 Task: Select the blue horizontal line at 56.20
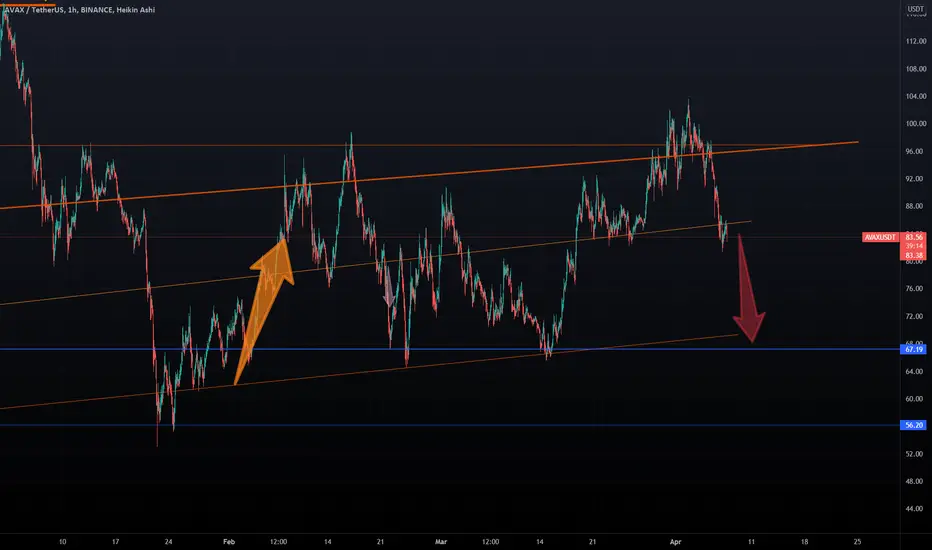(450, 425)
